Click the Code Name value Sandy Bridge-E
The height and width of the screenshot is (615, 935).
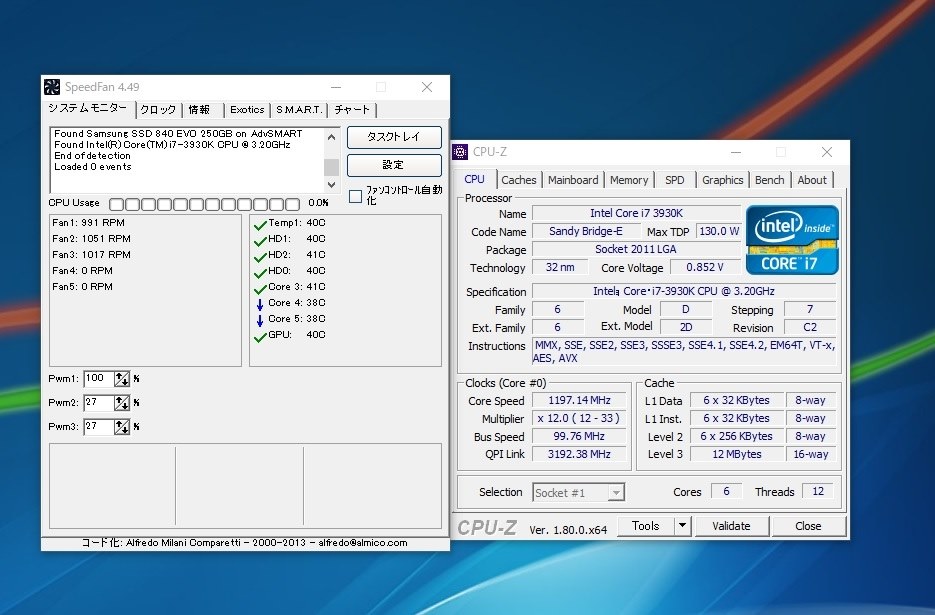pyautogui.click(x=586, y=231)
